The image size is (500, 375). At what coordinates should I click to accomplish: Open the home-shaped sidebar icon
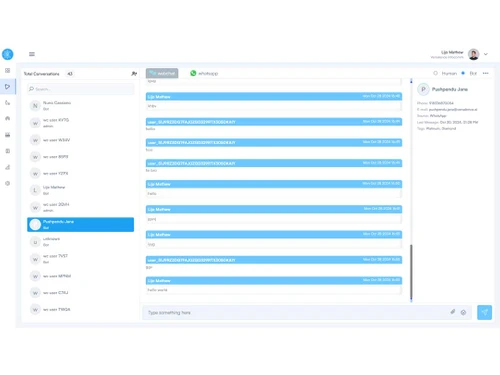pos(7,118)
